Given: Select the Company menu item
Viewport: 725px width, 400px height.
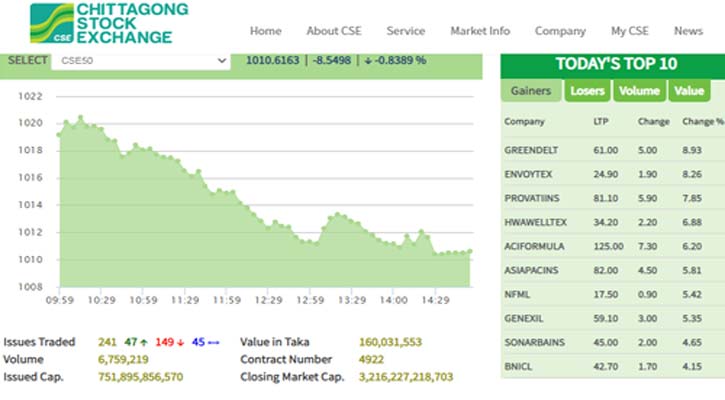Looking at the screenshot, I should pyautogui.click(x=560, y=31).
